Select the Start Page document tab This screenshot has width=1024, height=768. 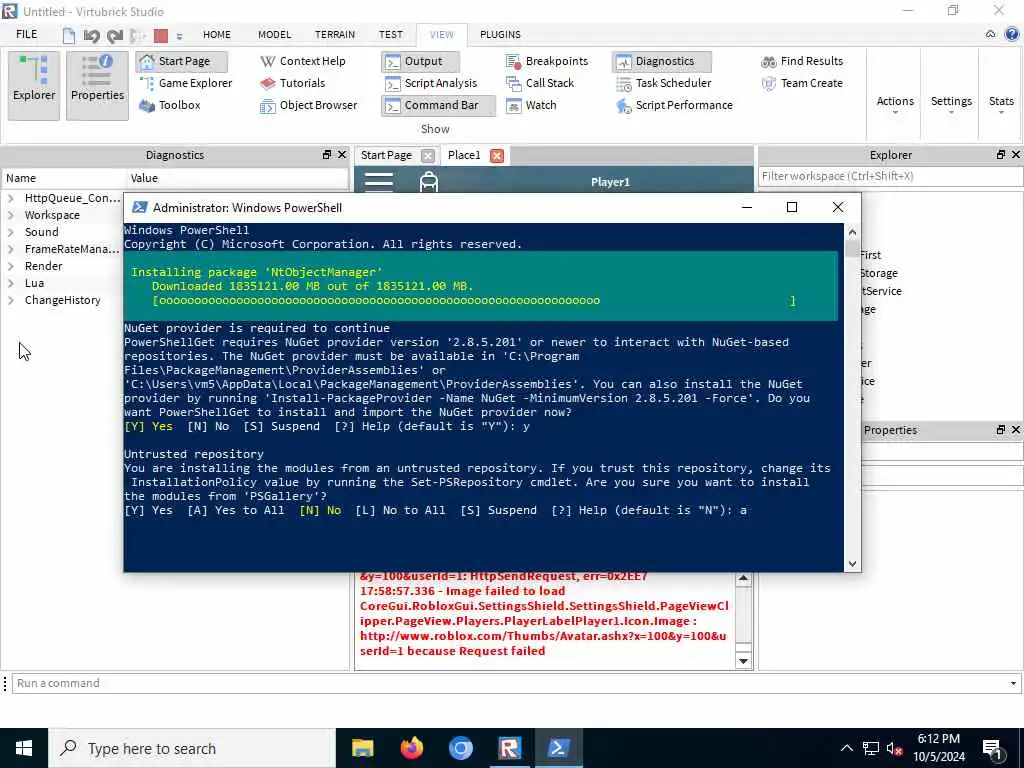pos(386,155)
